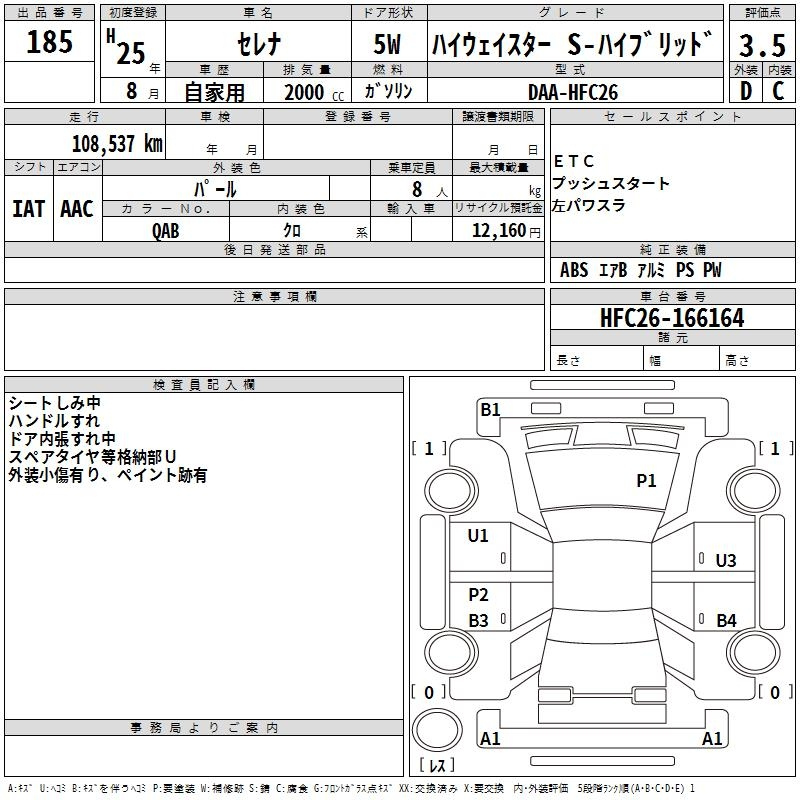Select inspector note シートしみ中
This screenshot has height=800, width=800.
coord(55,403)
